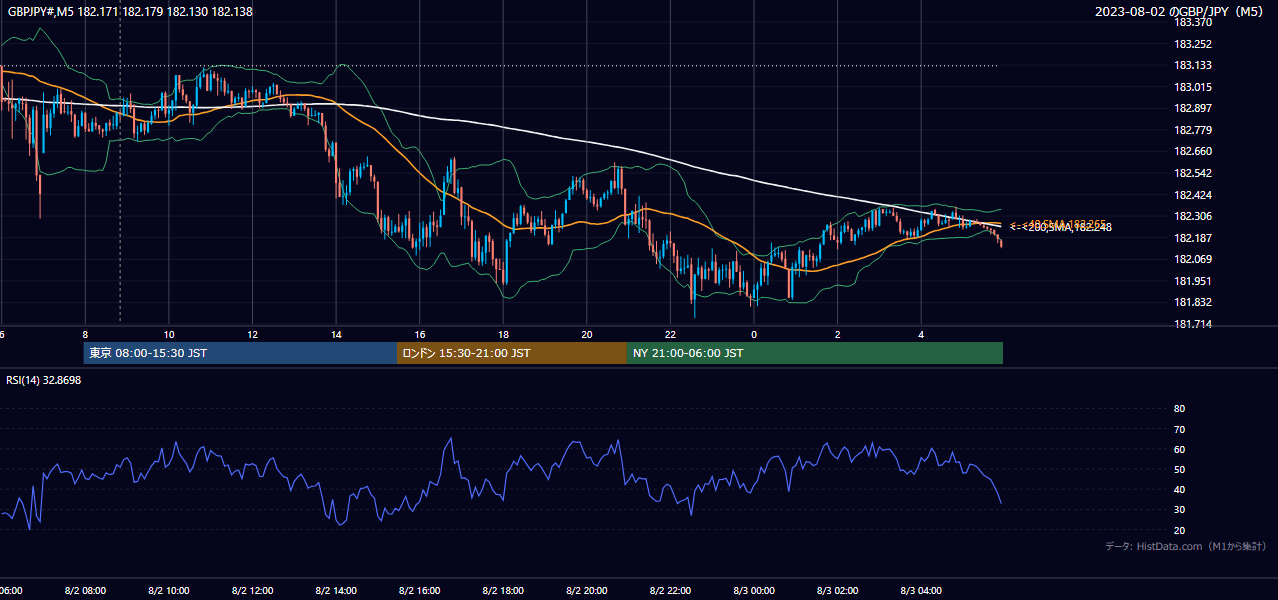
Task: Click RSI scale value 50
Action: click(1179, 469)
